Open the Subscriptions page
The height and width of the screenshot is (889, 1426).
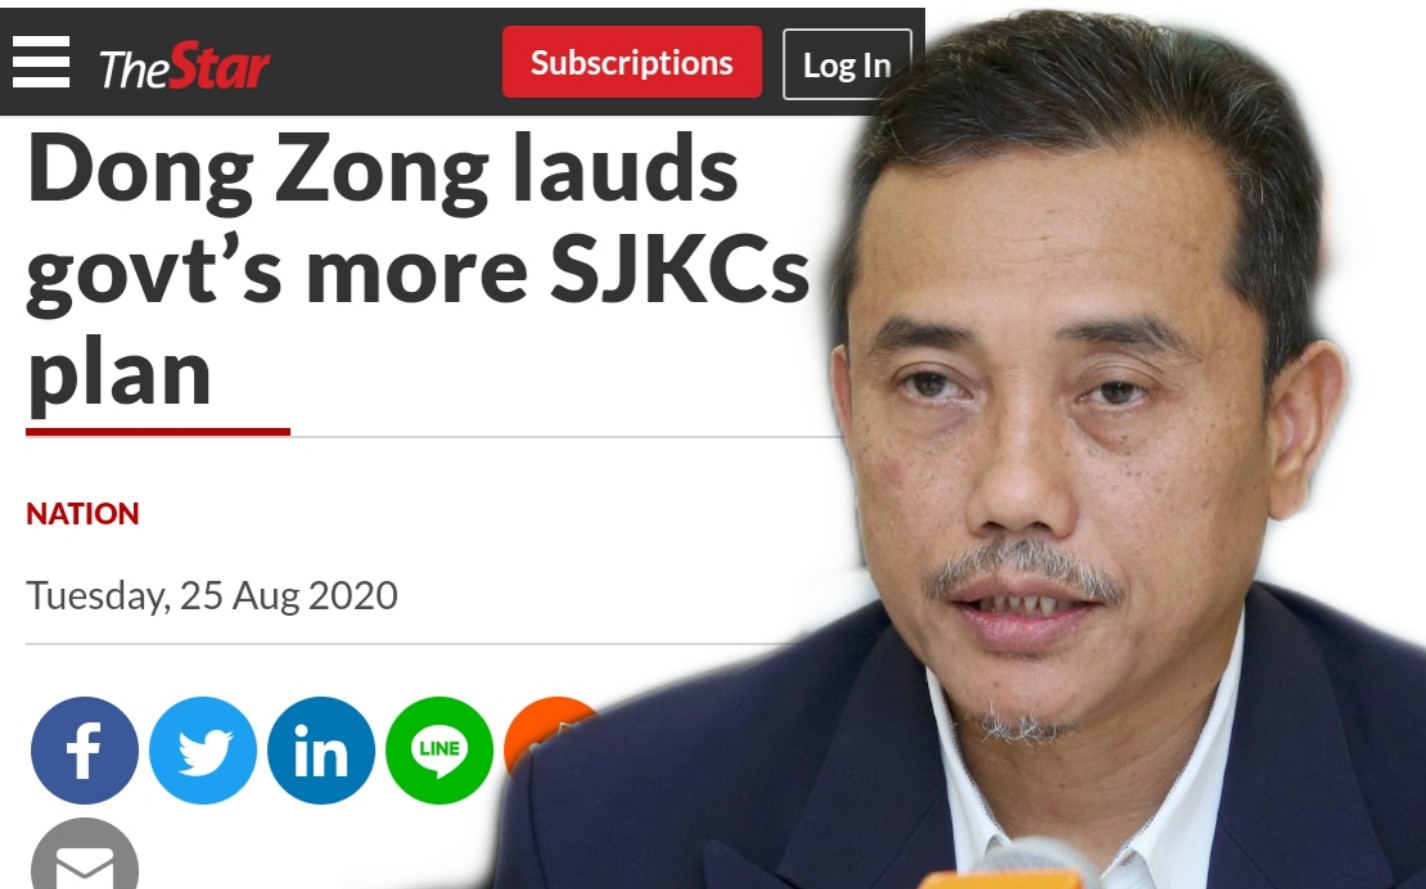tap(632, 63)
